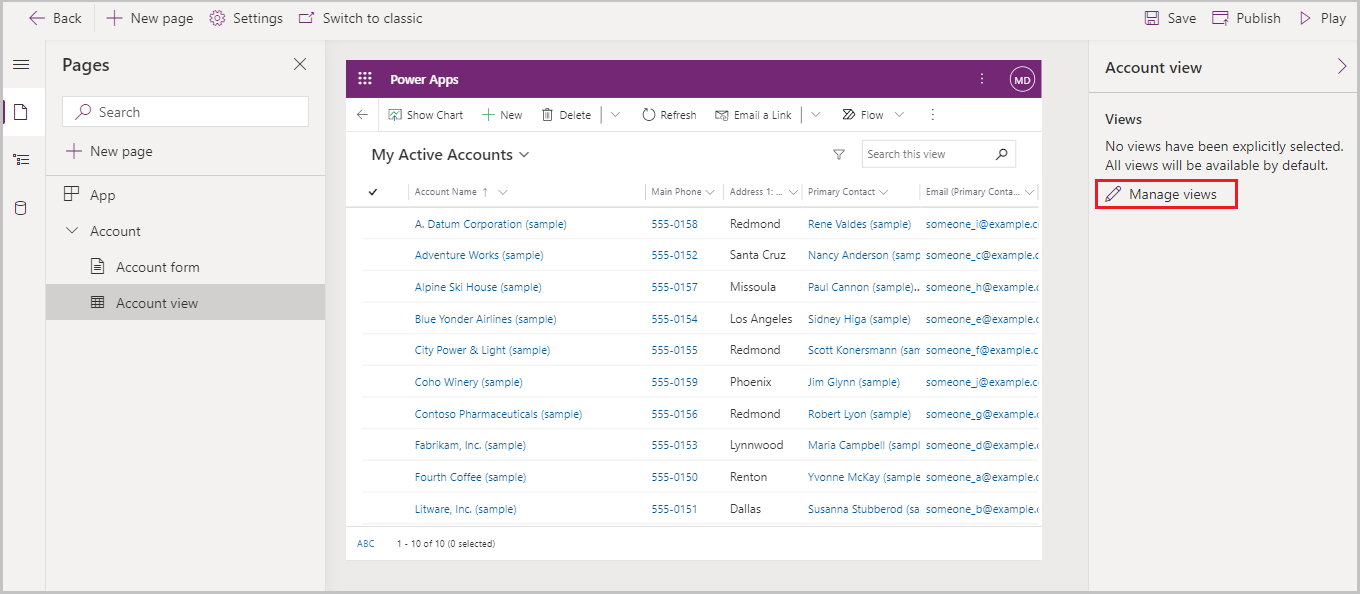Click the Delete icon in command bar
1360x594 pixels.
547,114
